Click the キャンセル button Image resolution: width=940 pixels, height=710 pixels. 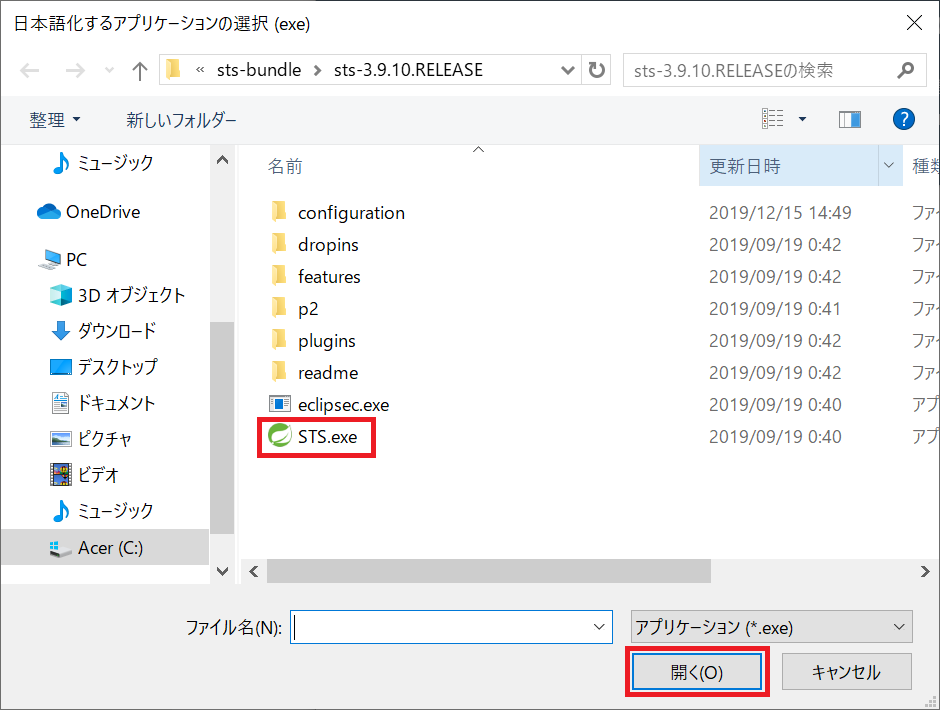coord(846,672)
